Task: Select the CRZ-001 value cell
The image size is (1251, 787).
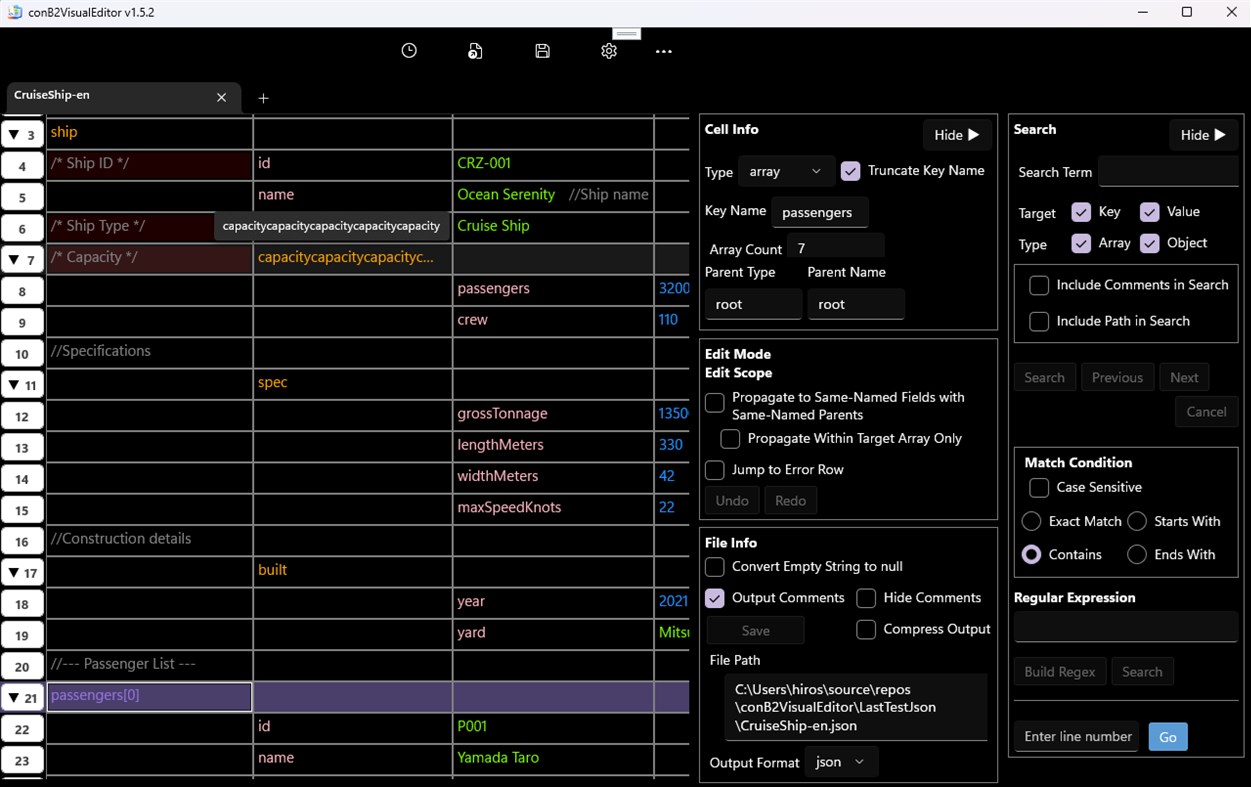Action: [553, 164]
